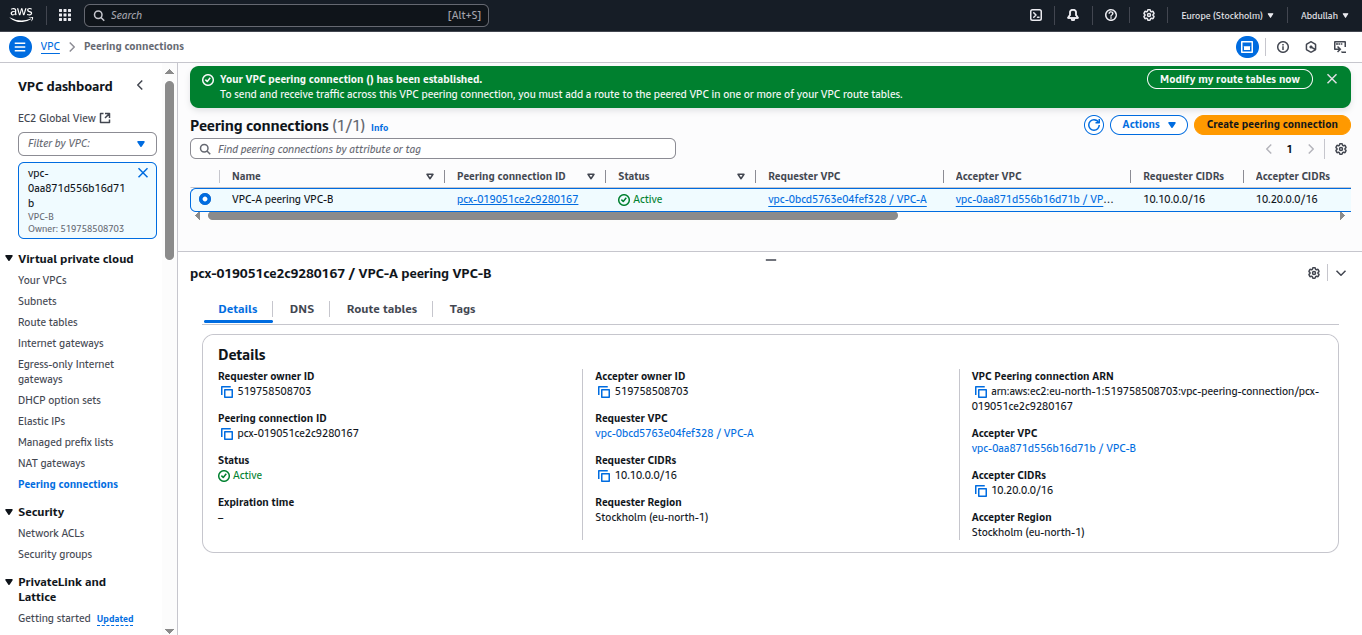The height and width of the screenshot is (635, 1362).
Task: Go to previous page of results
Action: pyautogui.click(x=1269, y=149)
